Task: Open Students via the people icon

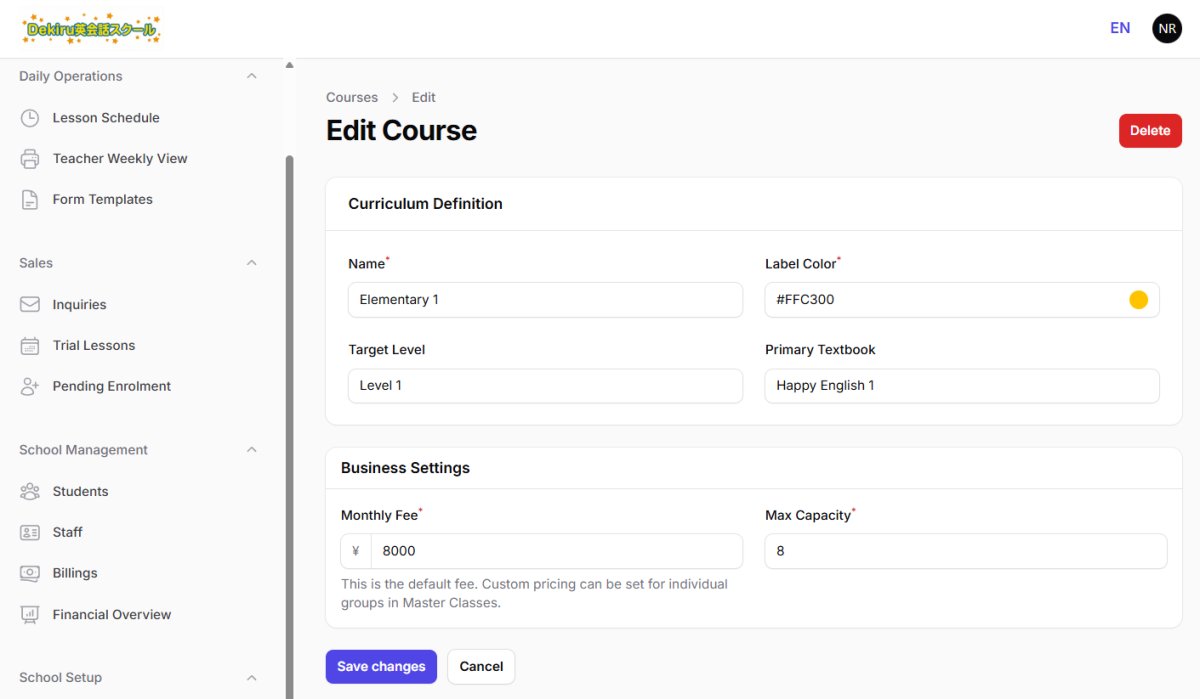Action: [30, 491]
